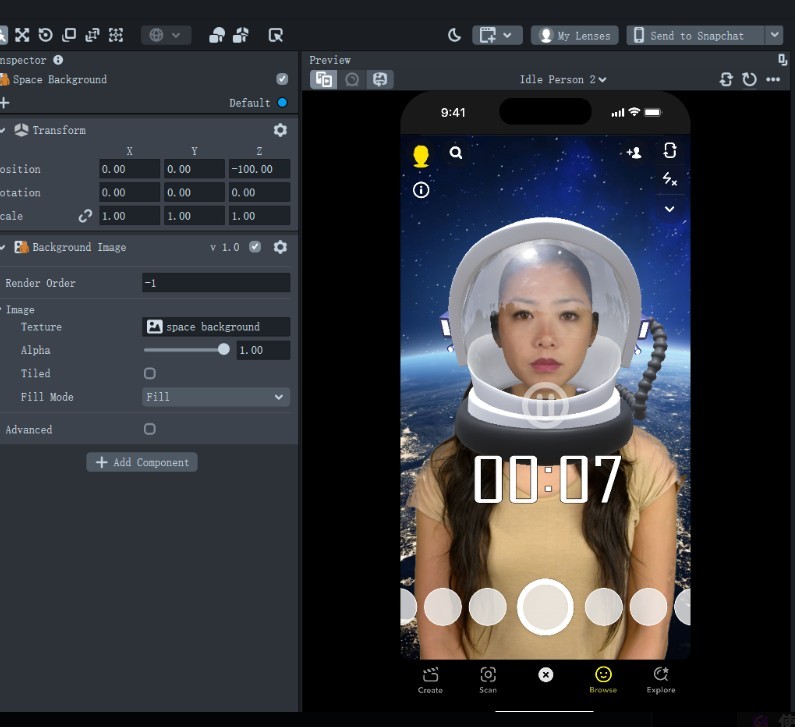Screen dimensions: 795x727
Task: Select the first preview mode device icon
Action: [323, 80]
